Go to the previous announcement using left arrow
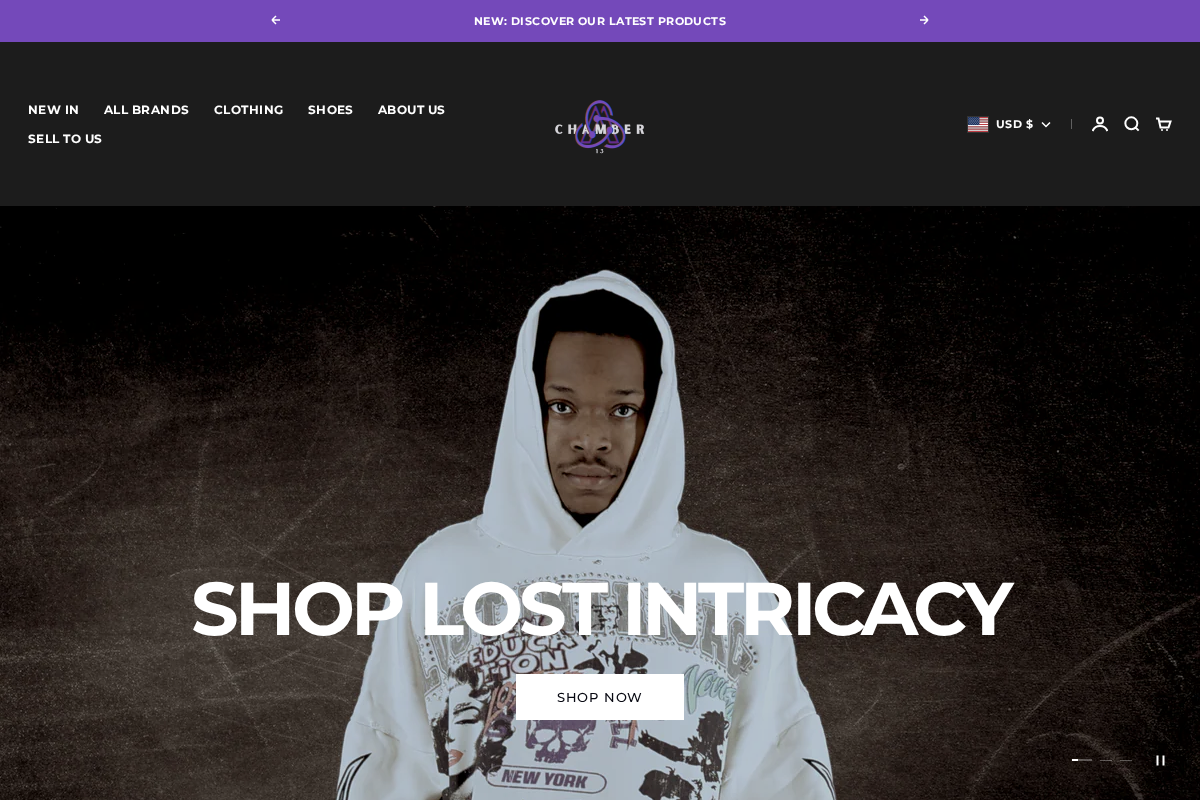Screen dimensions: 1200x800 tap(276, 20)
